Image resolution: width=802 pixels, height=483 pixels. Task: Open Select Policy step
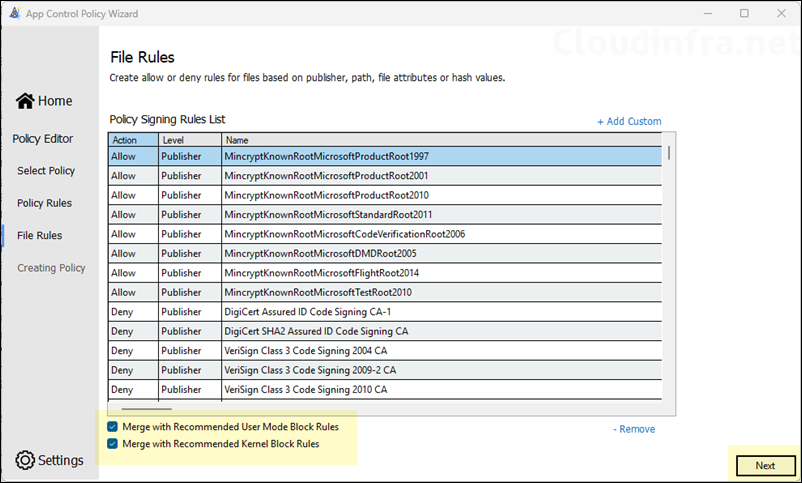(x=46, y=171)
